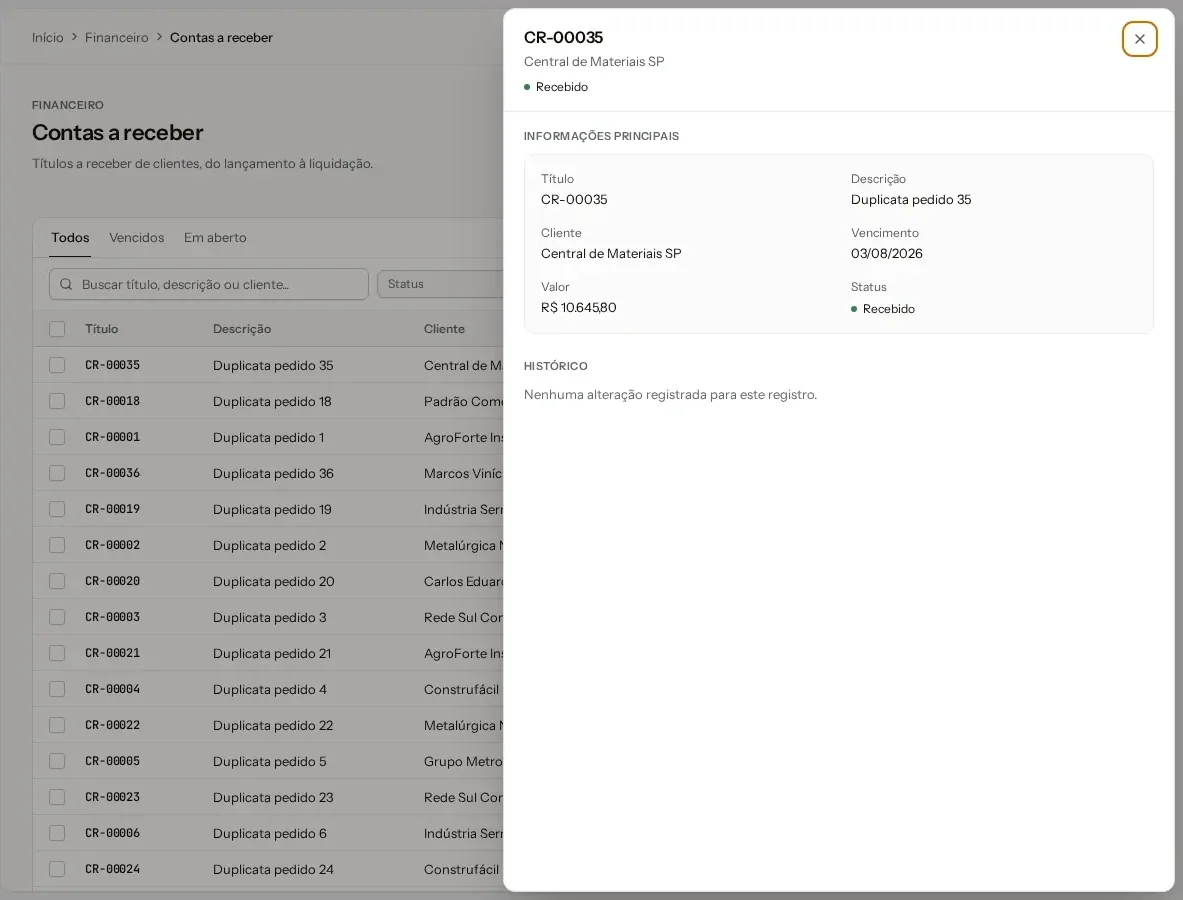Click description Duplicata pedido 4

269,690
